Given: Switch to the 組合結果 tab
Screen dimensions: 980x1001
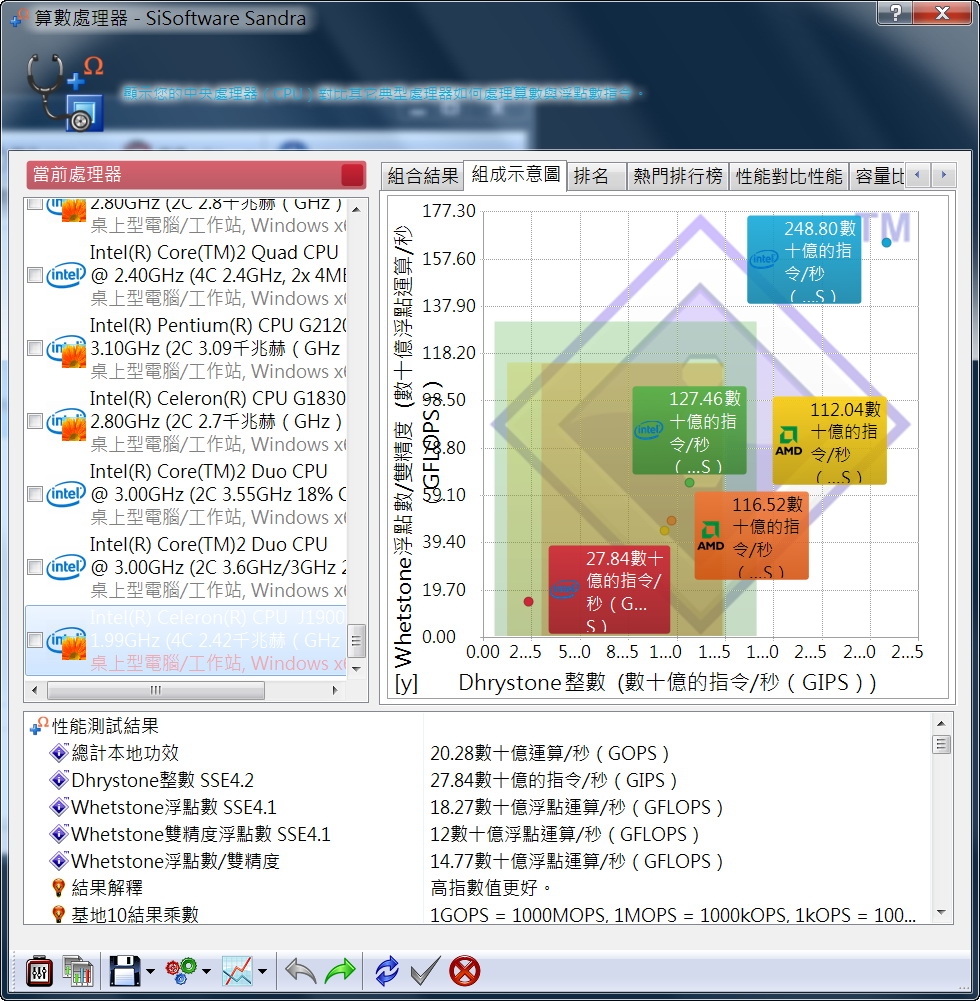Looking at the screenshot, I should pyautogui.click(x=423, y=176).
